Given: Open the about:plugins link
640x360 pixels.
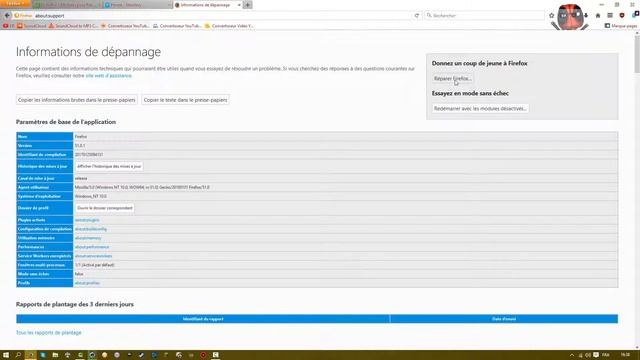Looking at the screenshot, I should pyautogui.click(x=87, y=220).
